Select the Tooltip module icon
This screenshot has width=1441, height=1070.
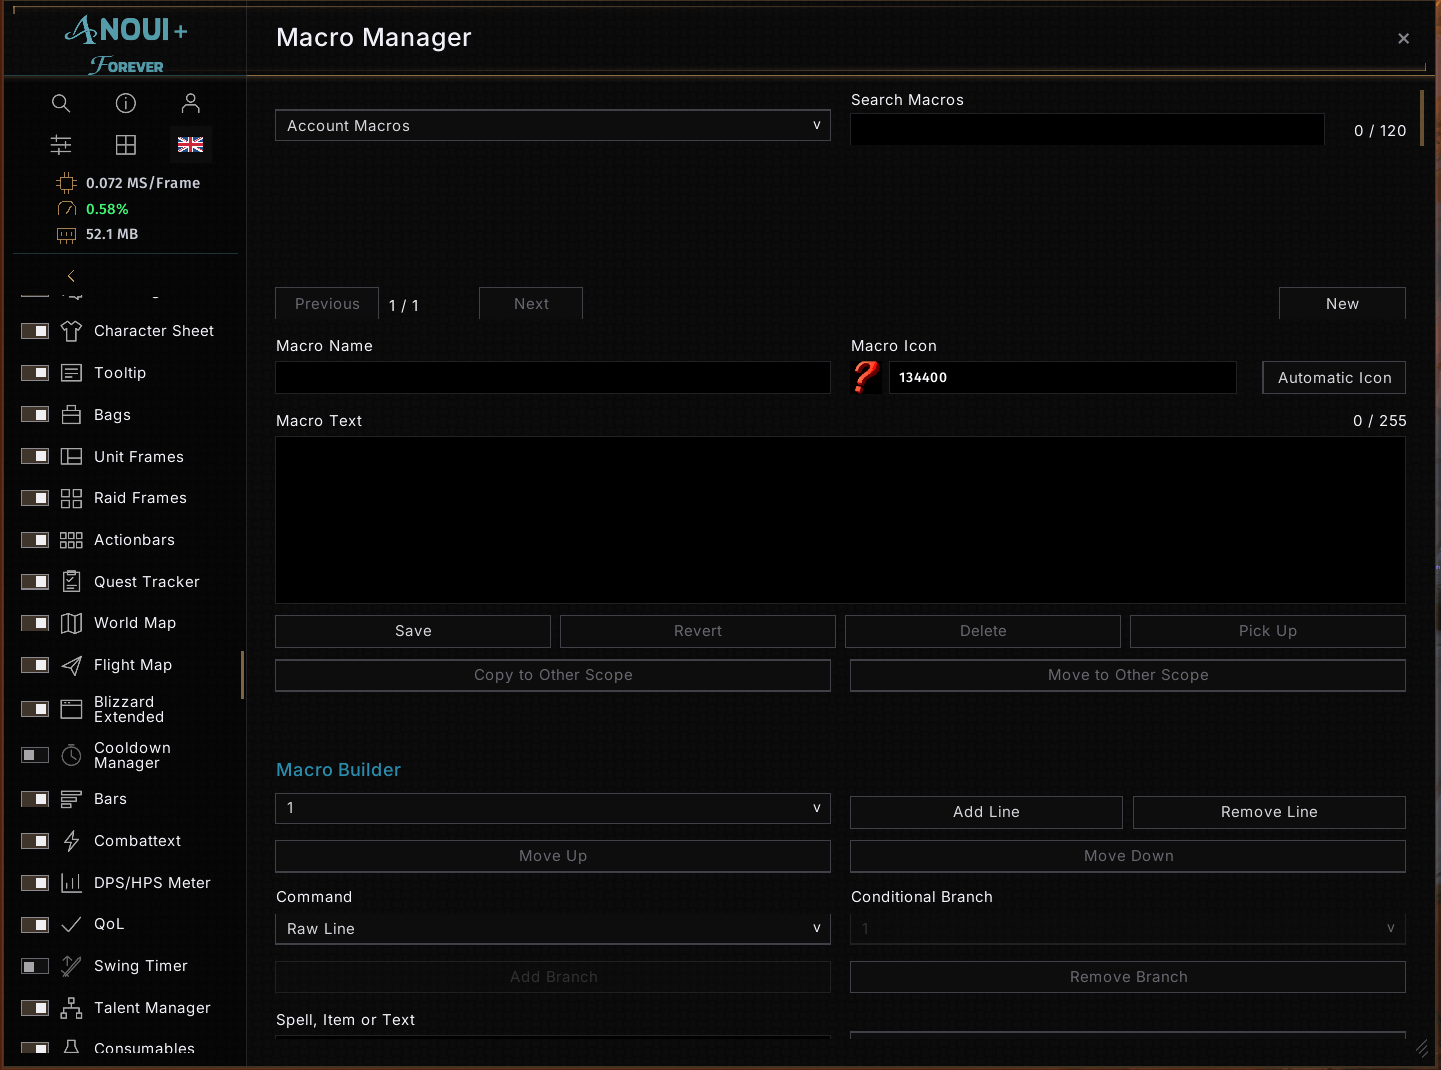(71, 373)
